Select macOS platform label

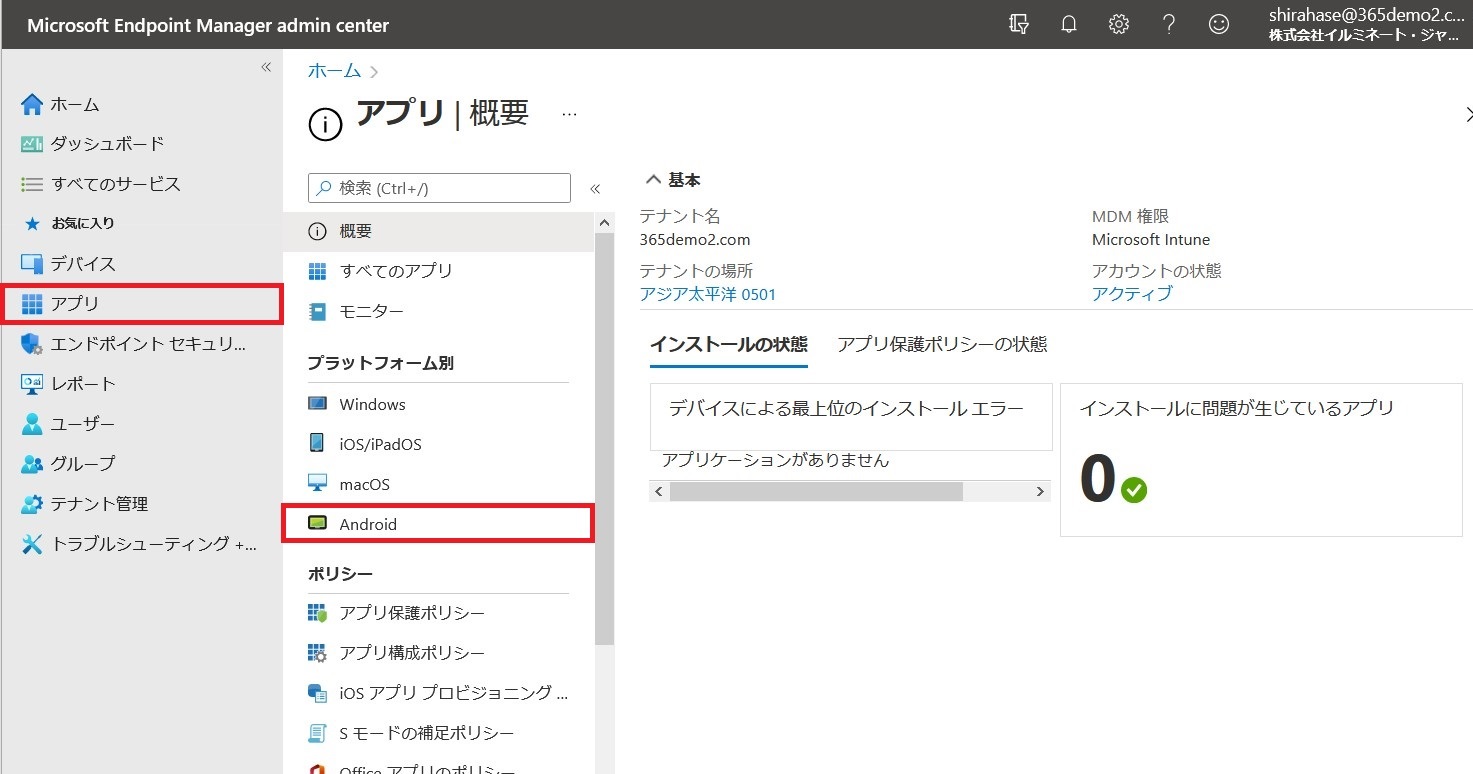pyautogui.click(x=364, y=484)
